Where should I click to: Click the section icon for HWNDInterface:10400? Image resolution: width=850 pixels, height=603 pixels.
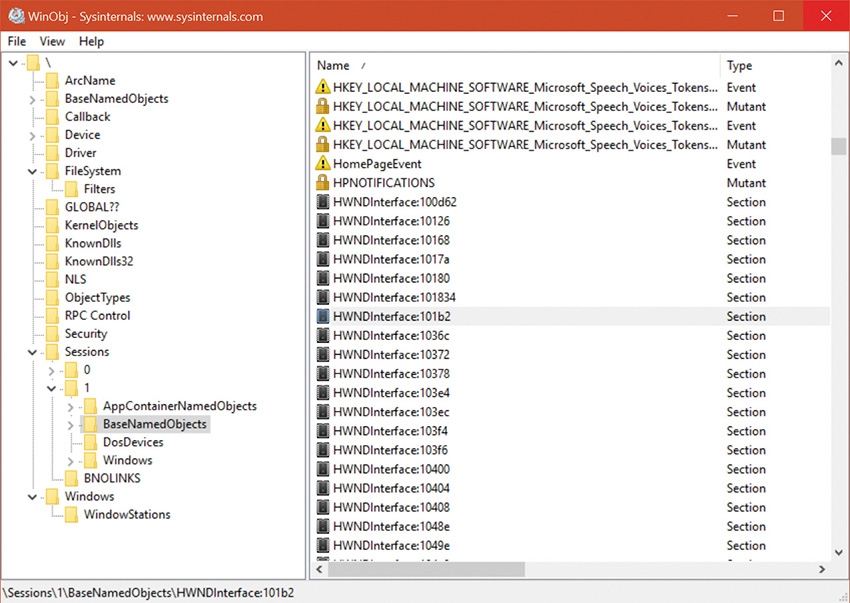(323, 469)
